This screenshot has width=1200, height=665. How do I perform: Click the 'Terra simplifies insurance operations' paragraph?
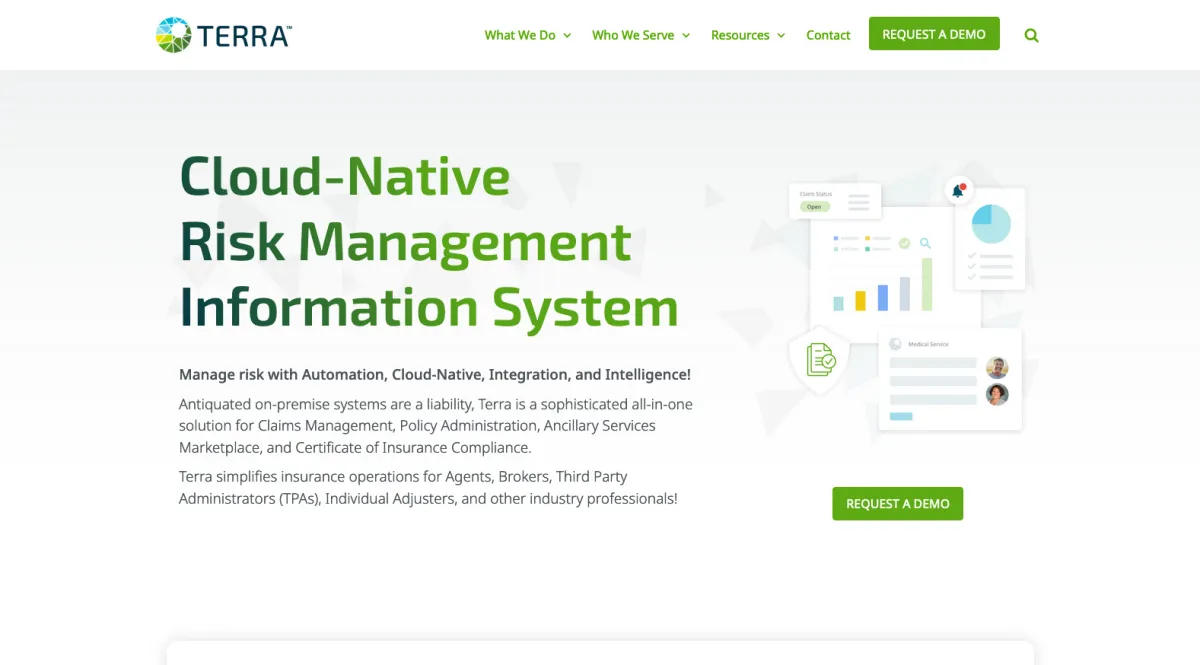tap(428, 487)
